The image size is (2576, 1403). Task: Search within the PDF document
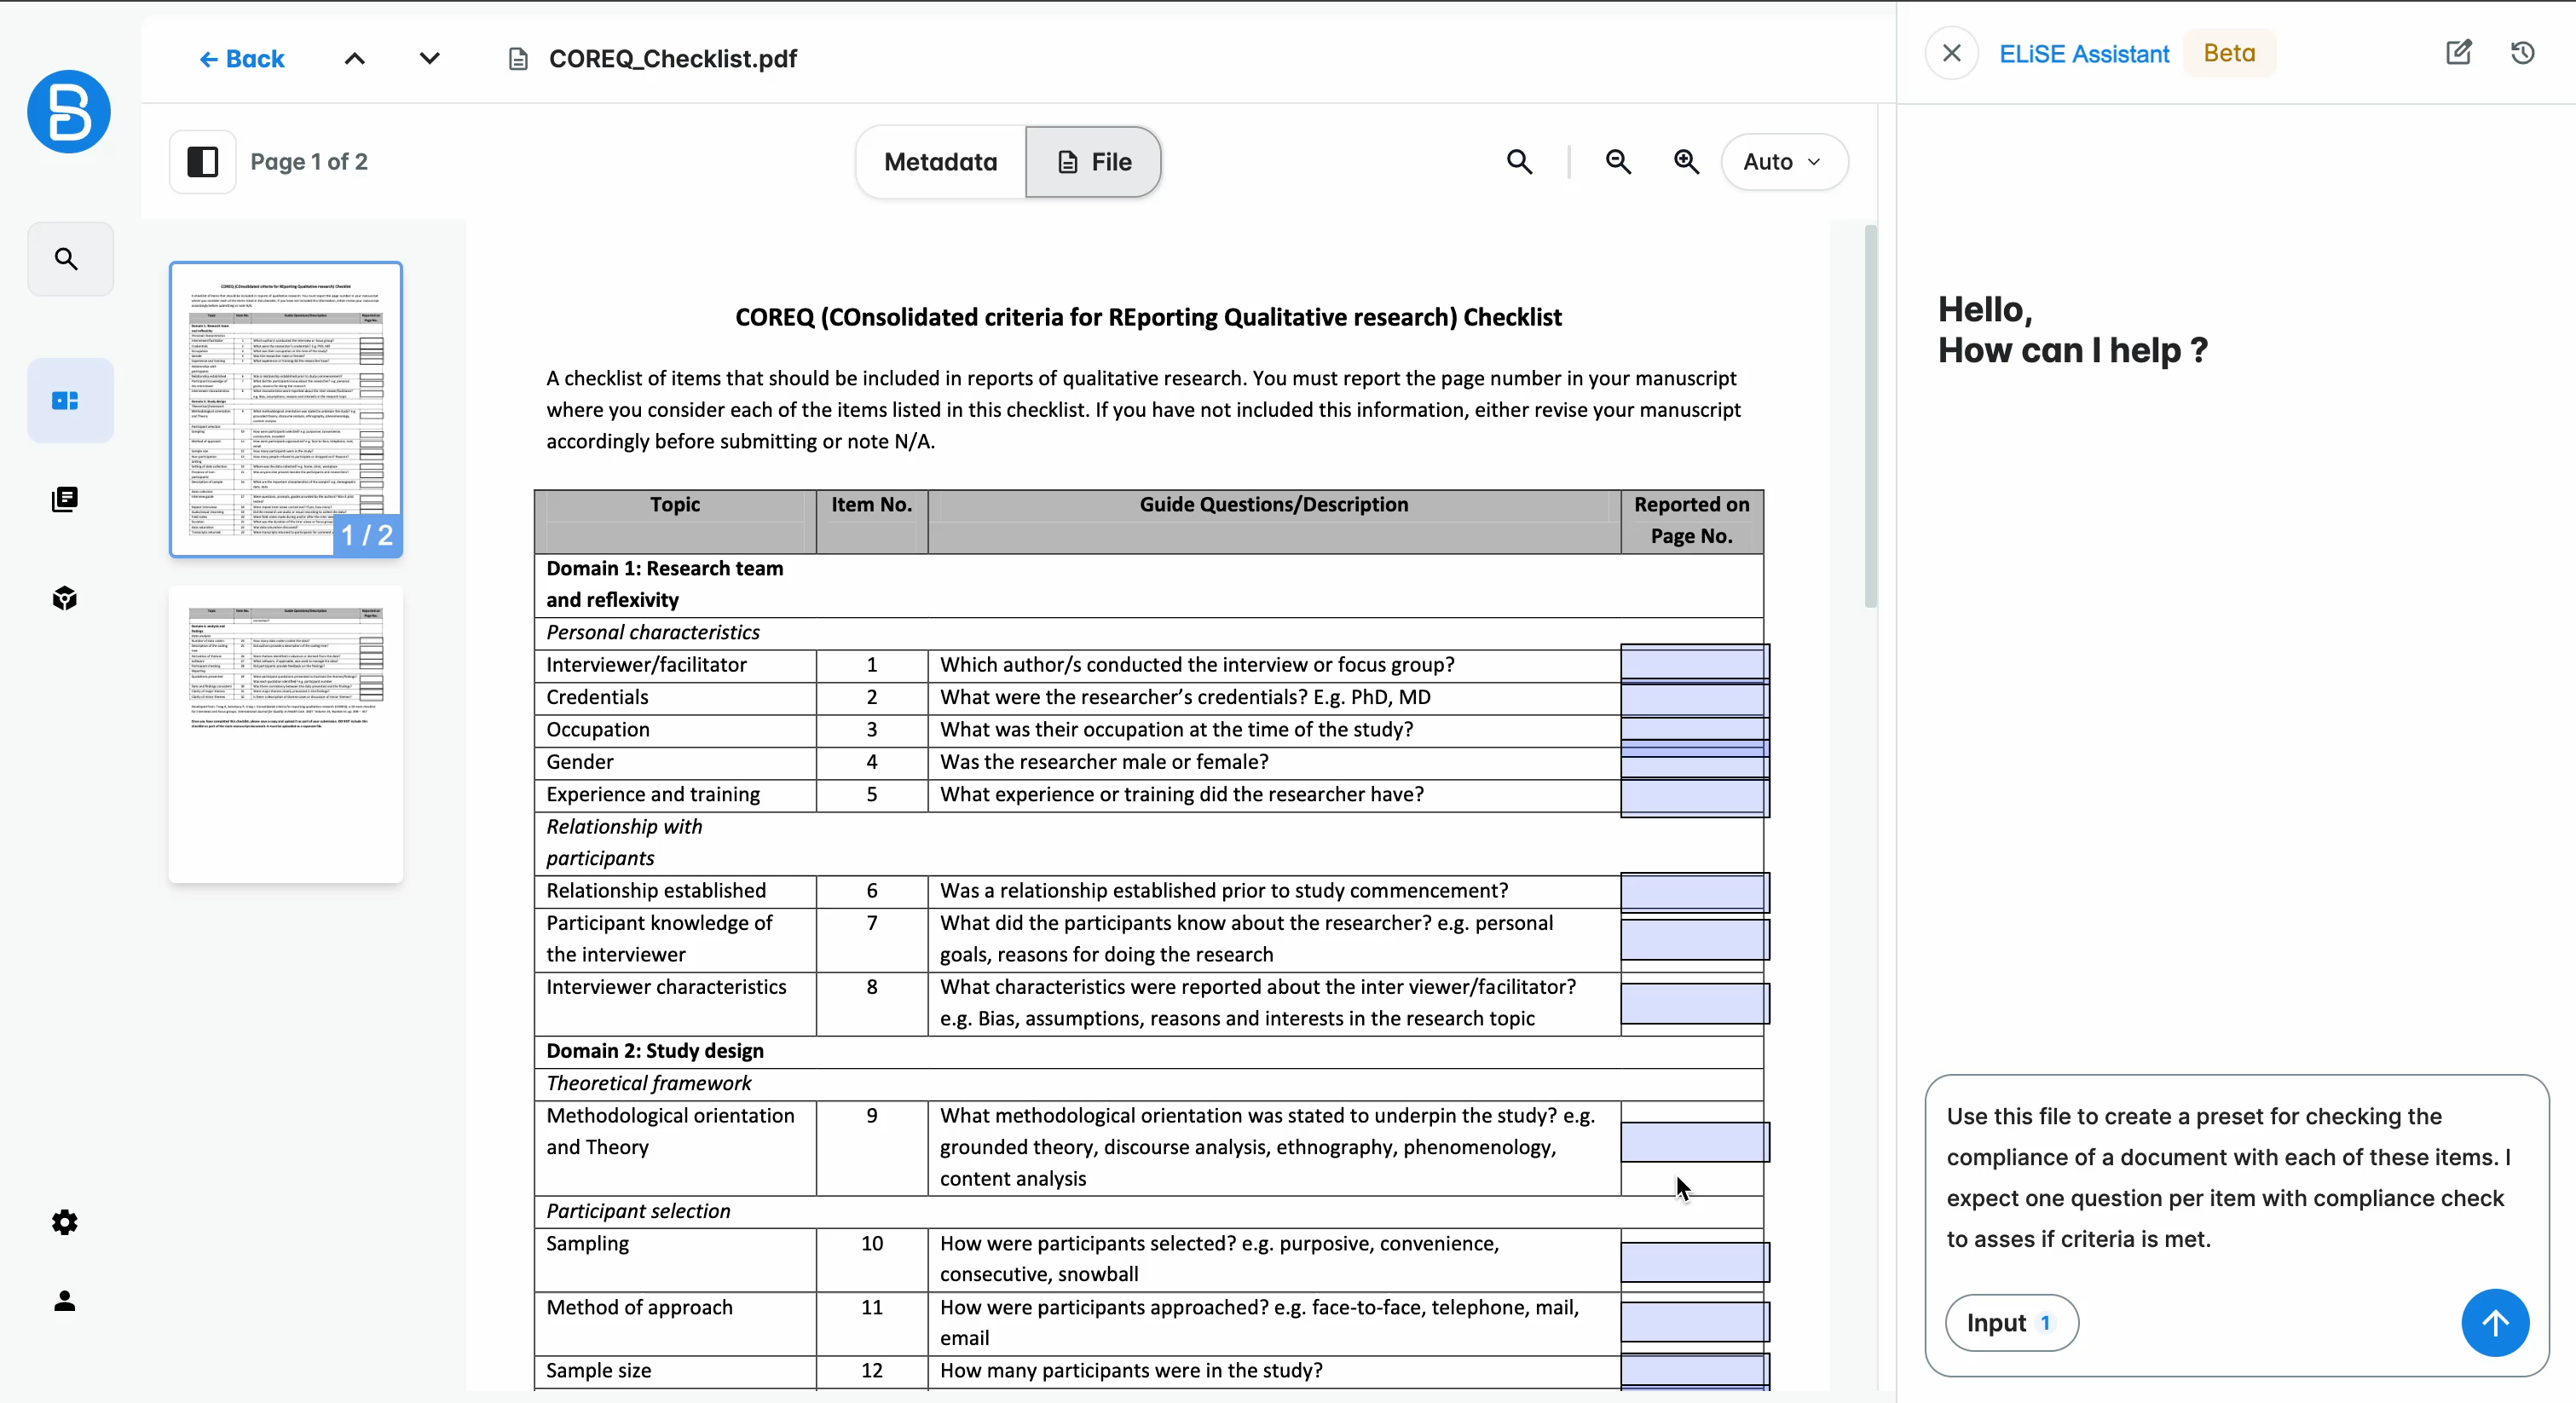(x=1519, y=162)
